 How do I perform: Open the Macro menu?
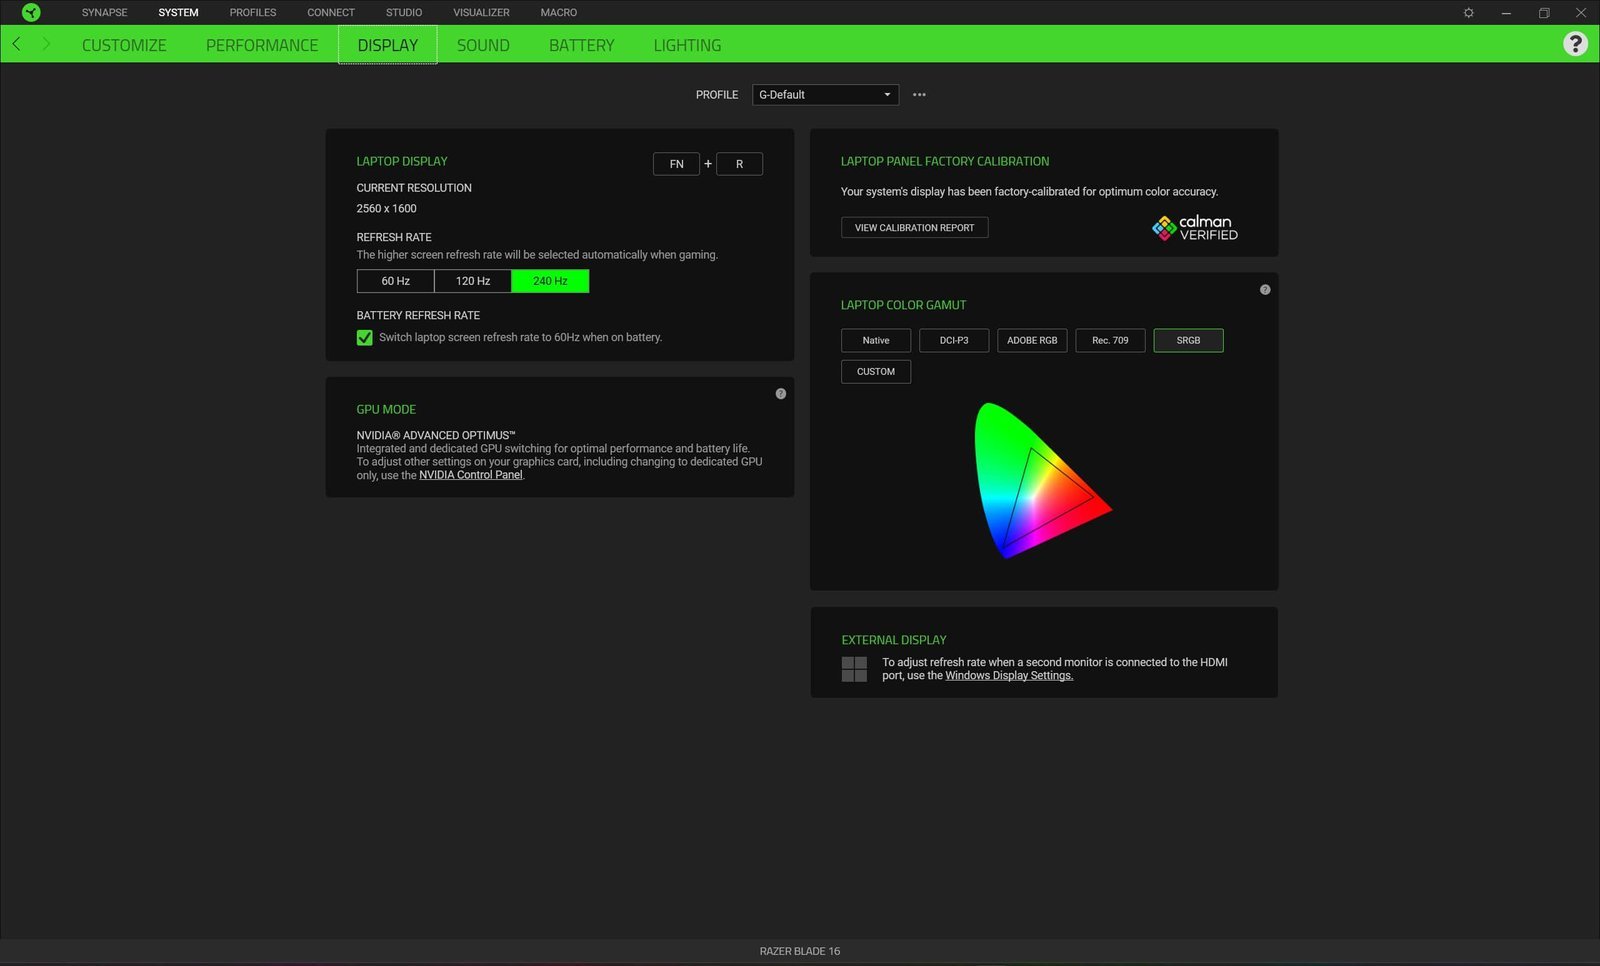point(558,13)
